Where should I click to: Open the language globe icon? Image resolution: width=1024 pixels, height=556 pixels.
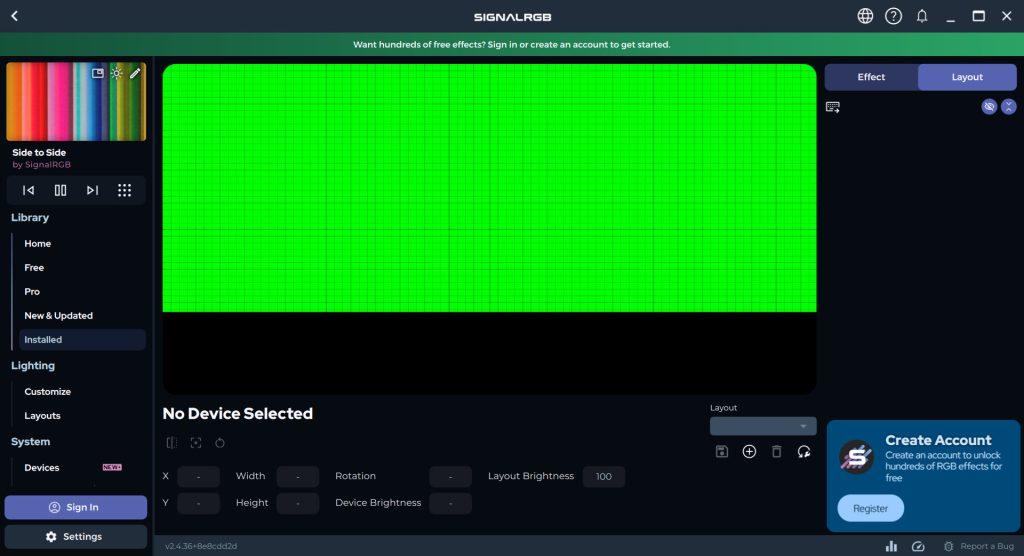[x=865, y=16]
